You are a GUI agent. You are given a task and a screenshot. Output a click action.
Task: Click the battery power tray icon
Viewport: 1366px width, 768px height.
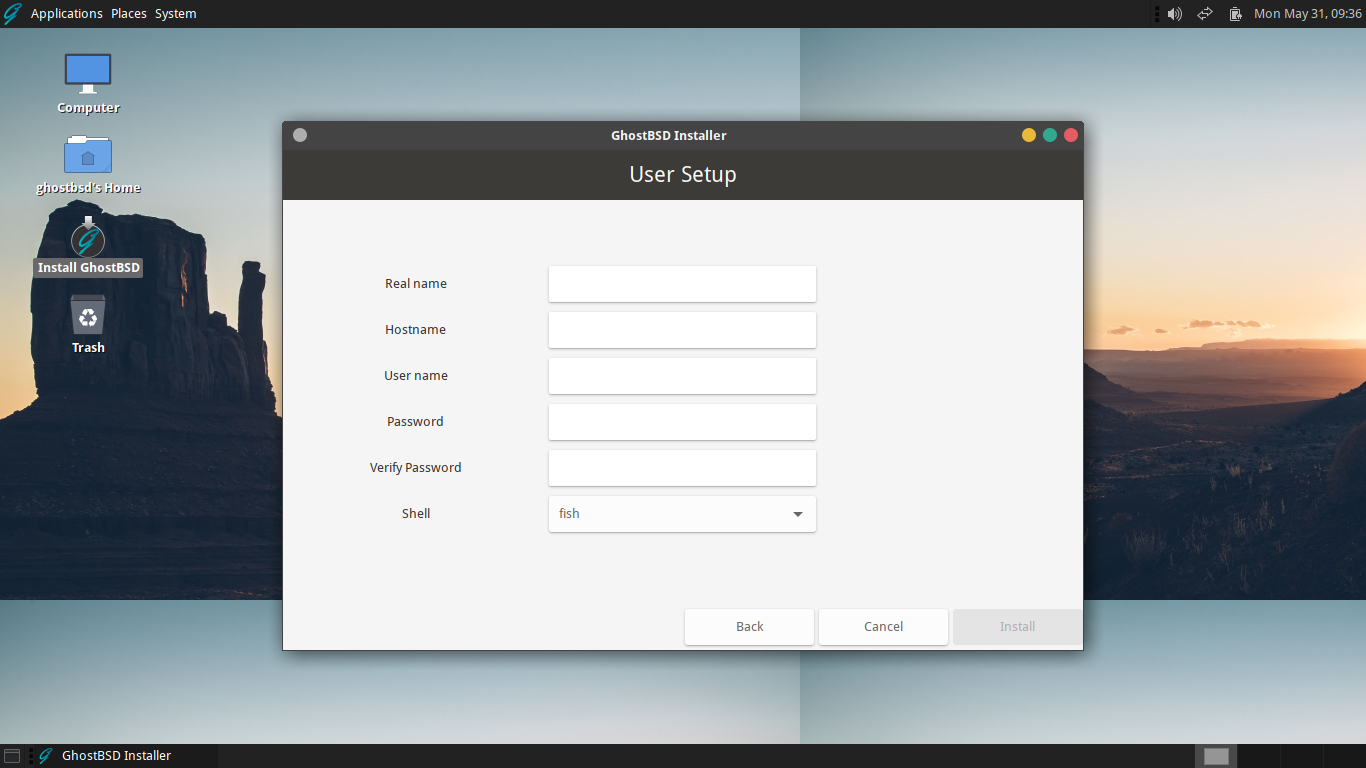pyautogui.click(x=1236, y=14)
